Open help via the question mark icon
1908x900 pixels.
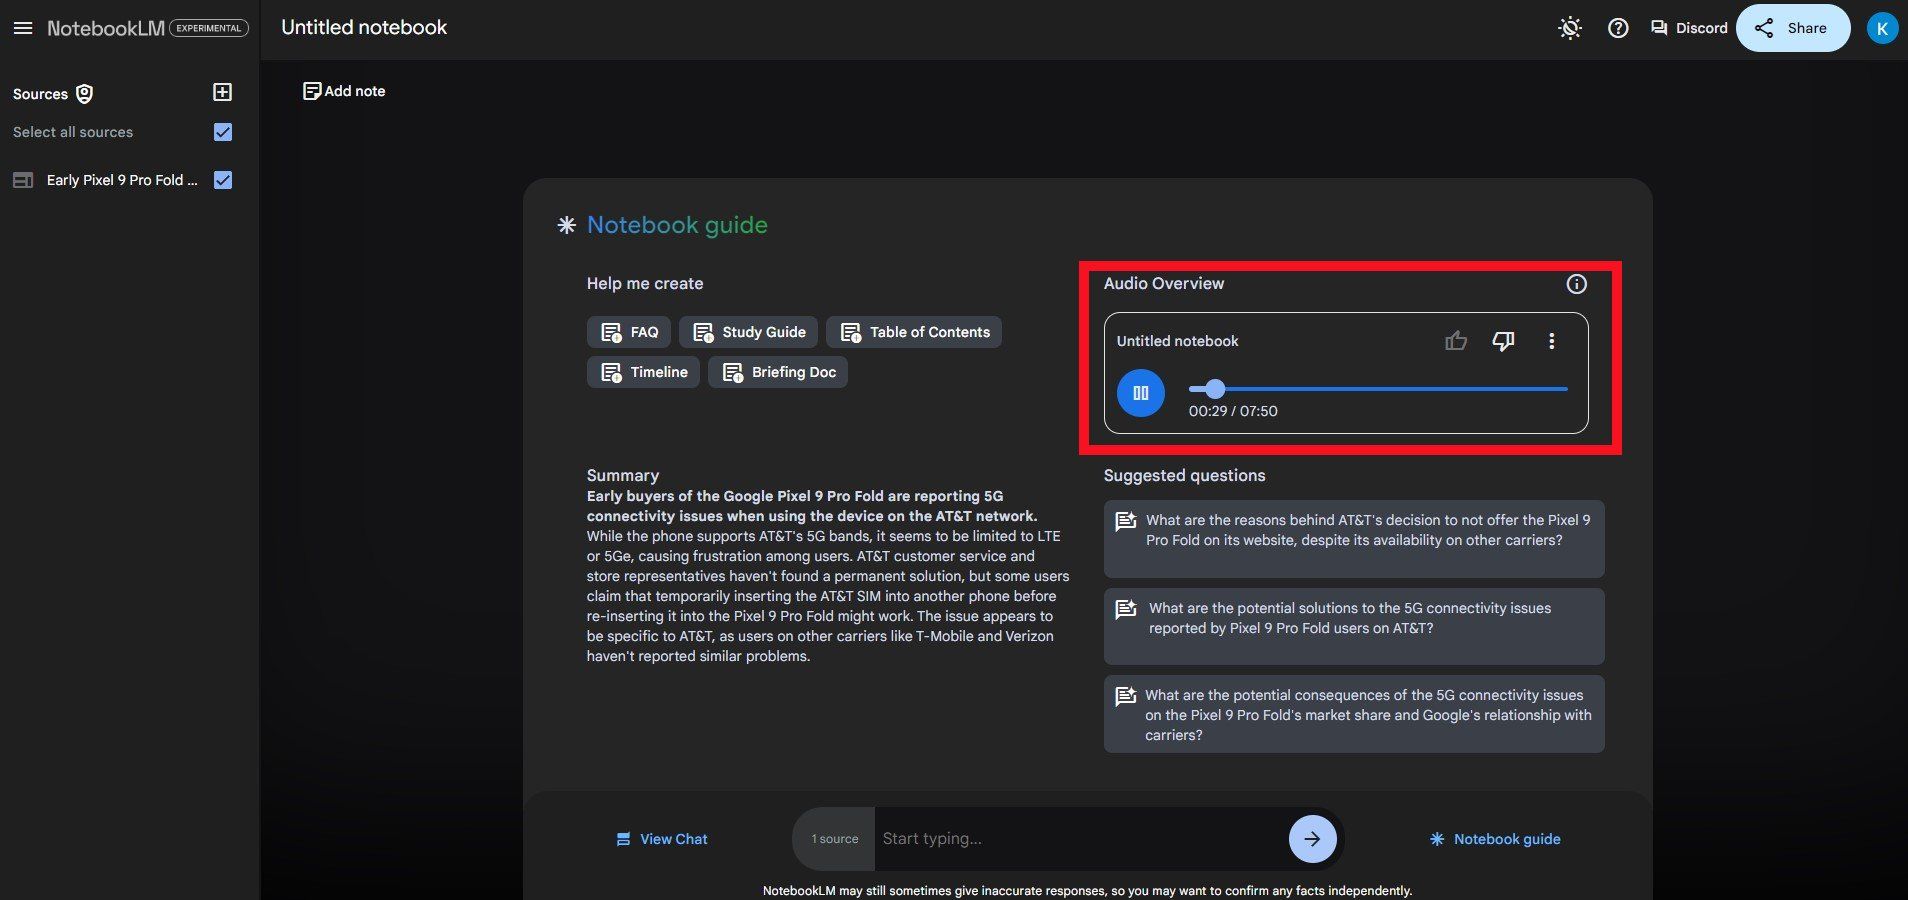point(1618,28)
